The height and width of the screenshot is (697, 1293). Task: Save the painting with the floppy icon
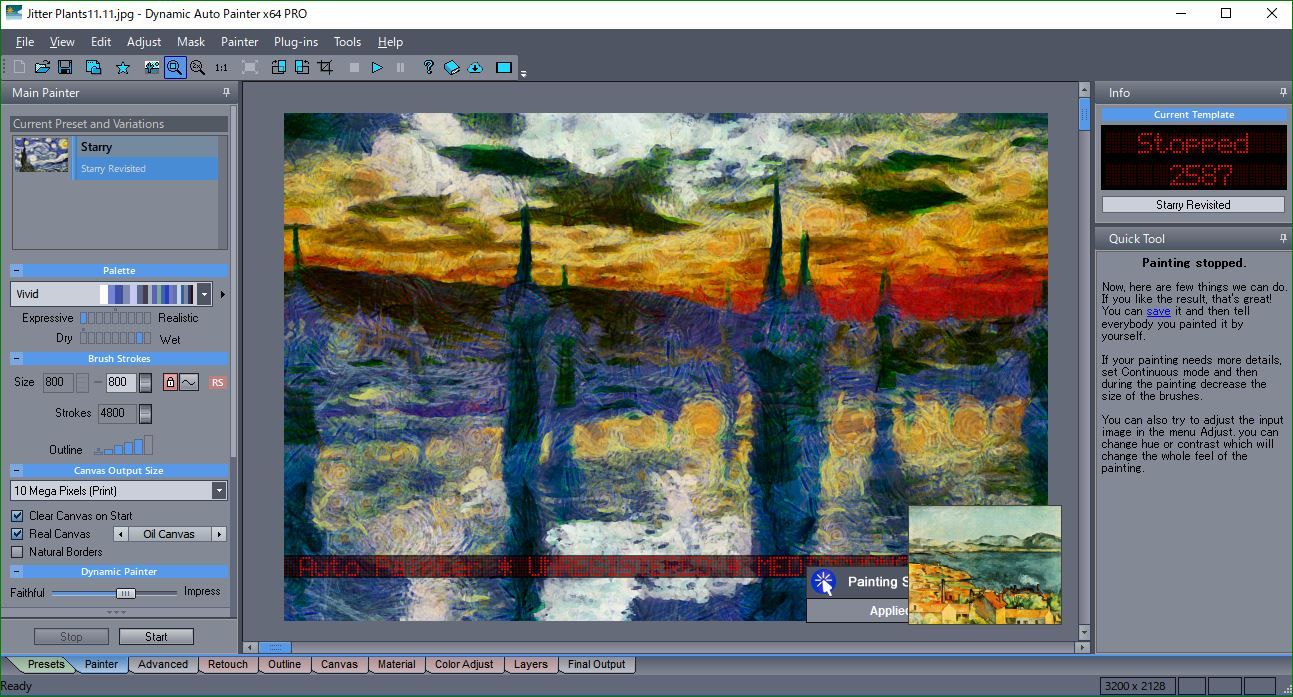(x=65, y=67)
